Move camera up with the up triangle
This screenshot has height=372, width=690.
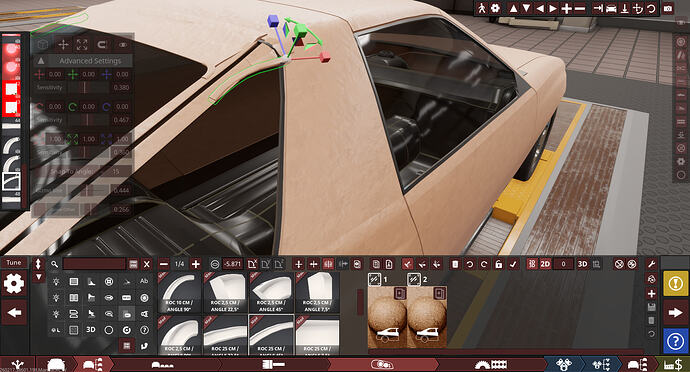(x=513, y=8)
